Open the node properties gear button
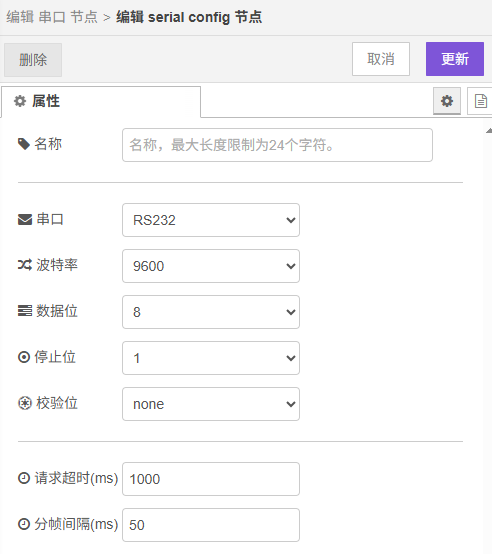The width and height of the screenshot is (492, 554). 447,101
